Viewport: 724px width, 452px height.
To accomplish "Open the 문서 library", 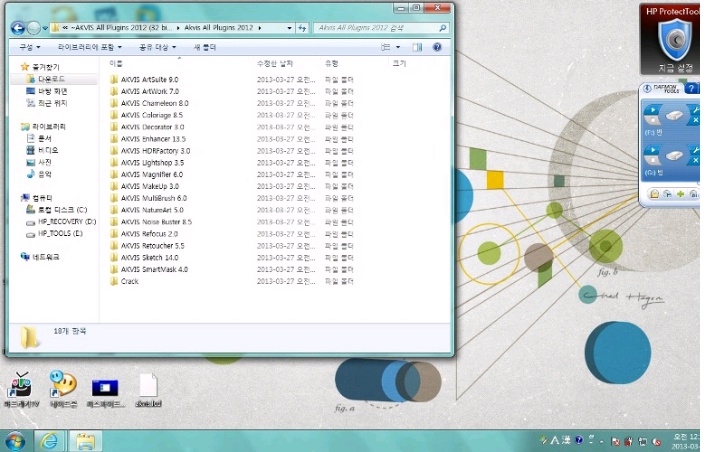I will (39, 139).
